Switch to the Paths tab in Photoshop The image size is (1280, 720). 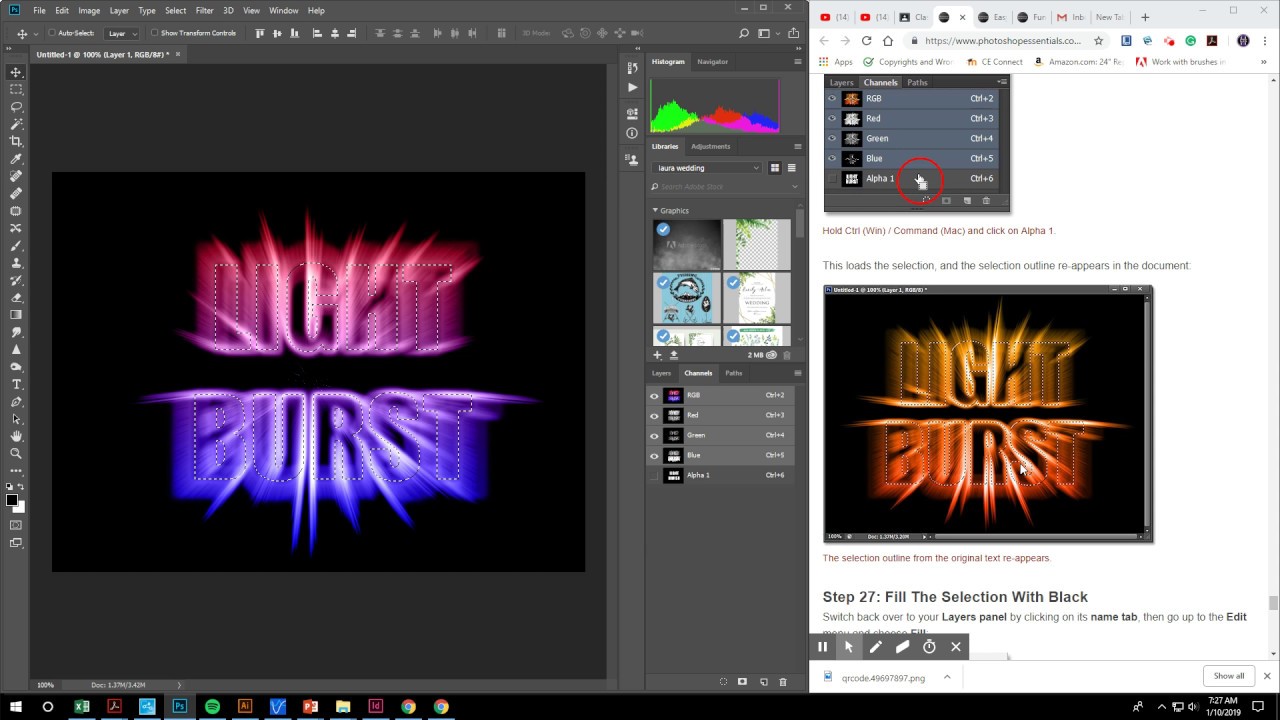coord(734,373)
